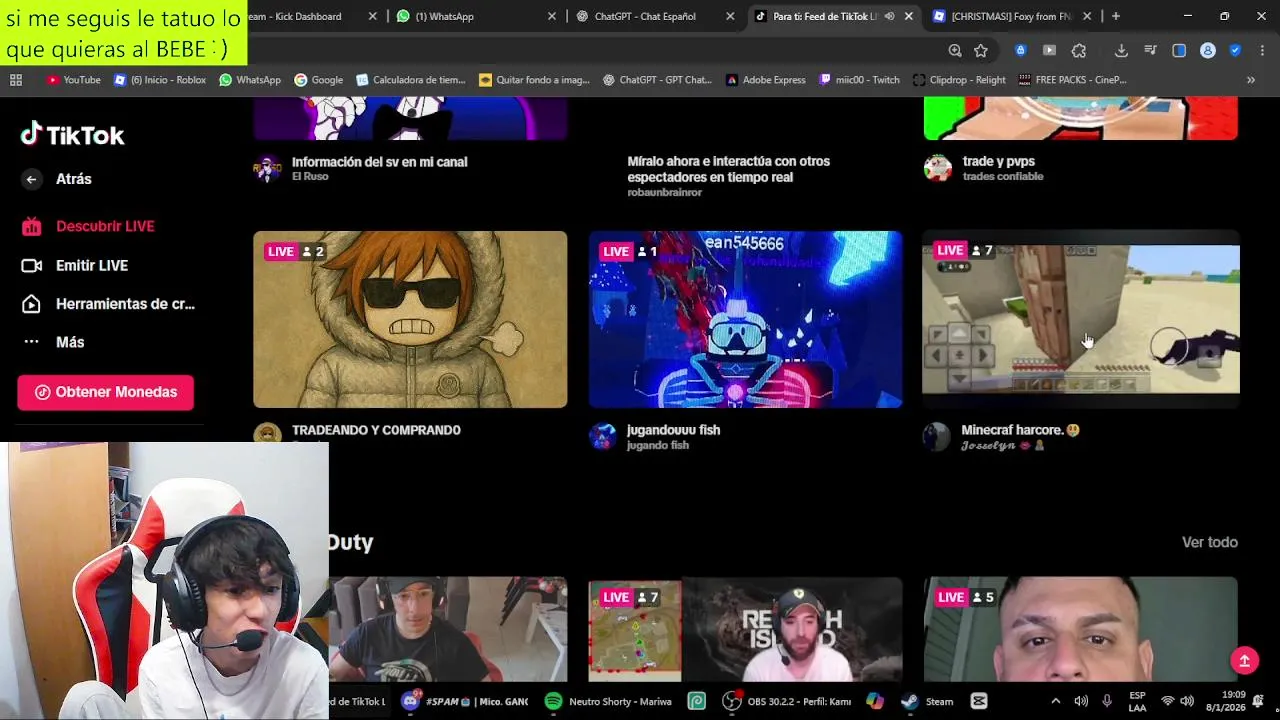Open ESP LAA language switcher

click(x=1137, y=701)
